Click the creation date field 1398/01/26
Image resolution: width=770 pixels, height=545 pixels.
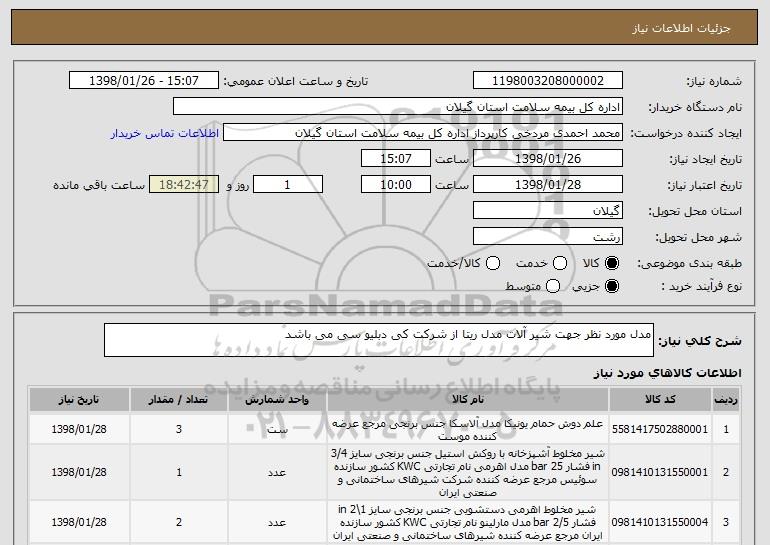point(548,159)
